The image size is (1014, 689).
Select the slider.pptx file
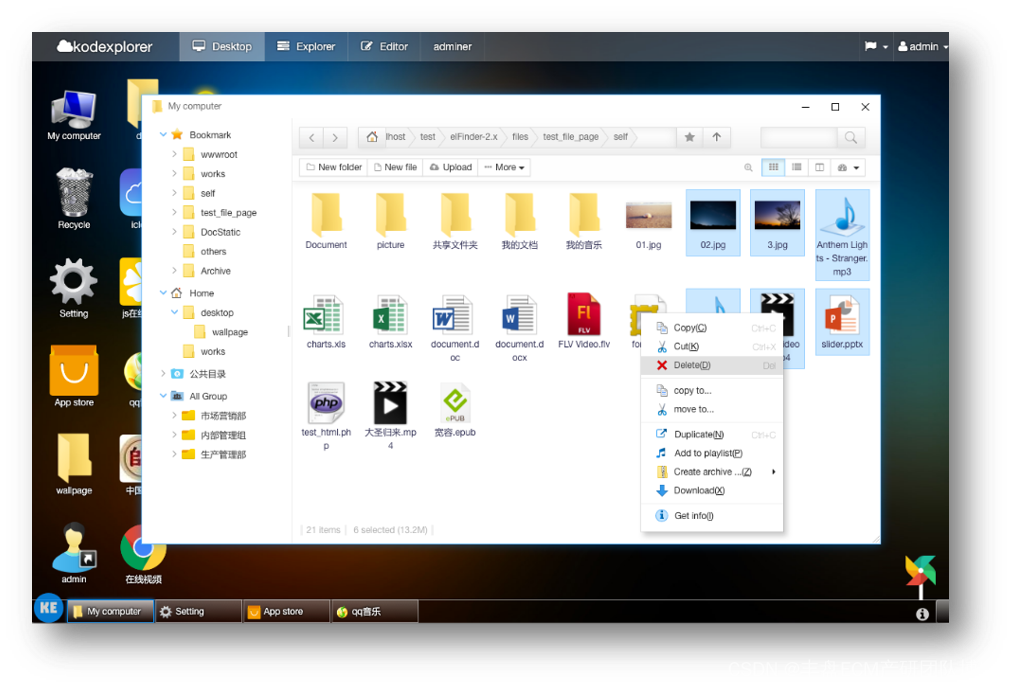pos(842,322)
